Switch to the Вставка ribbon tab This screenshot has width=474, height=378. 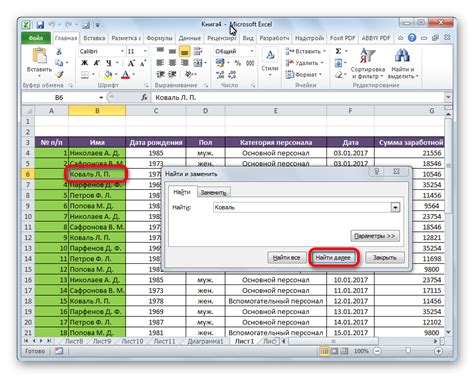coord(94,38)
